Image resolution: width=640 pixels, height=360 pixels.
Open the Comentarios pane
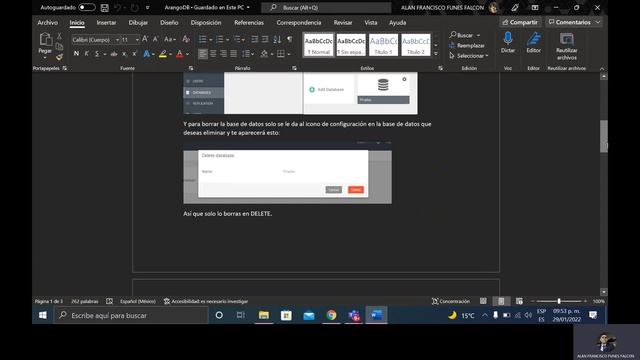[x=574, y=22]
